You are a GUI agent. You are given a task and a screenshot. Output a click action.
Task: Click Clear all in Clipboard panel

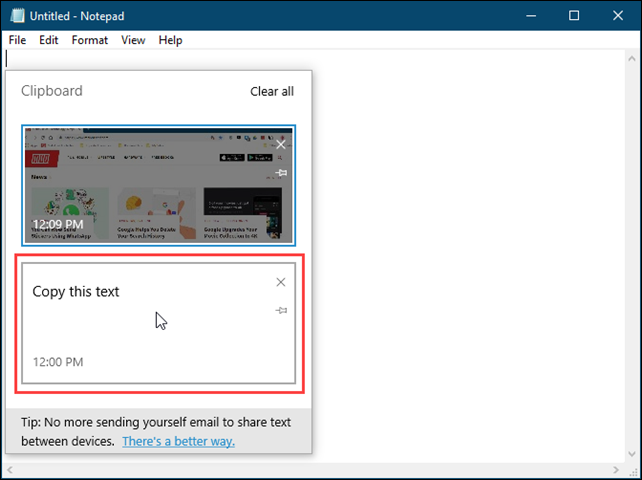pyautogui.click(x=272, y=91)
